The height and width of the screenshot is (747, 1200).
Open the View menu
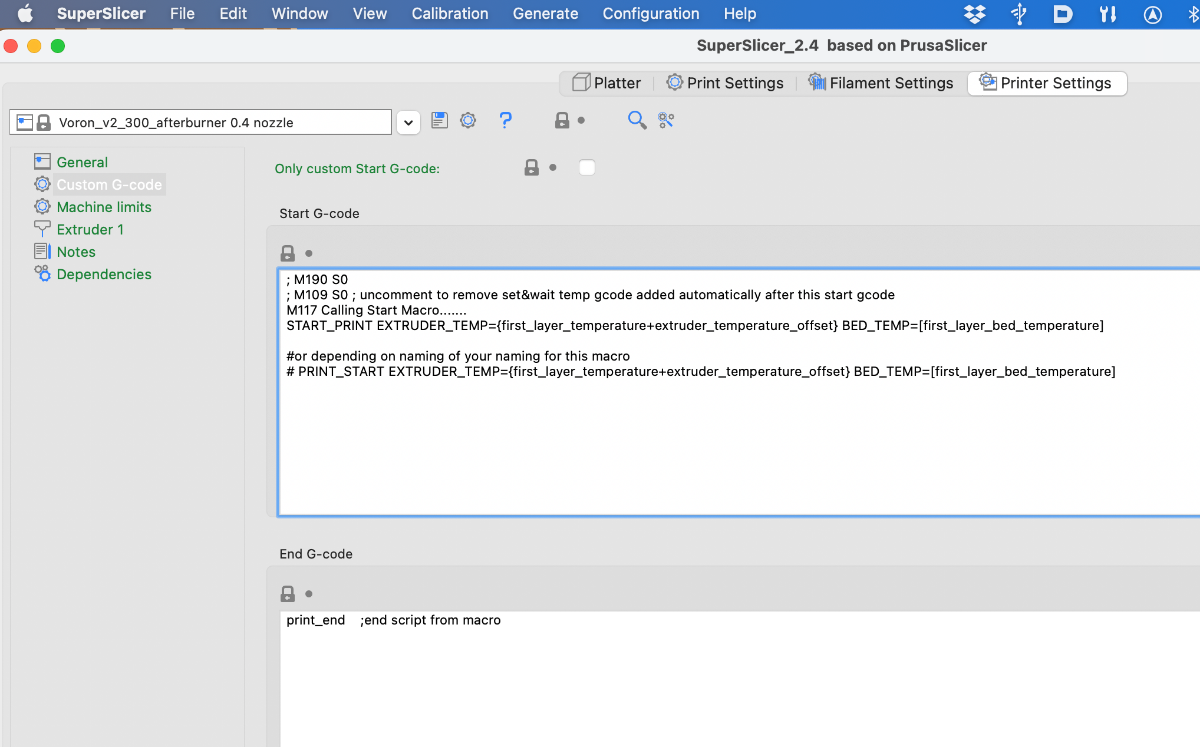tap(370, 14)
